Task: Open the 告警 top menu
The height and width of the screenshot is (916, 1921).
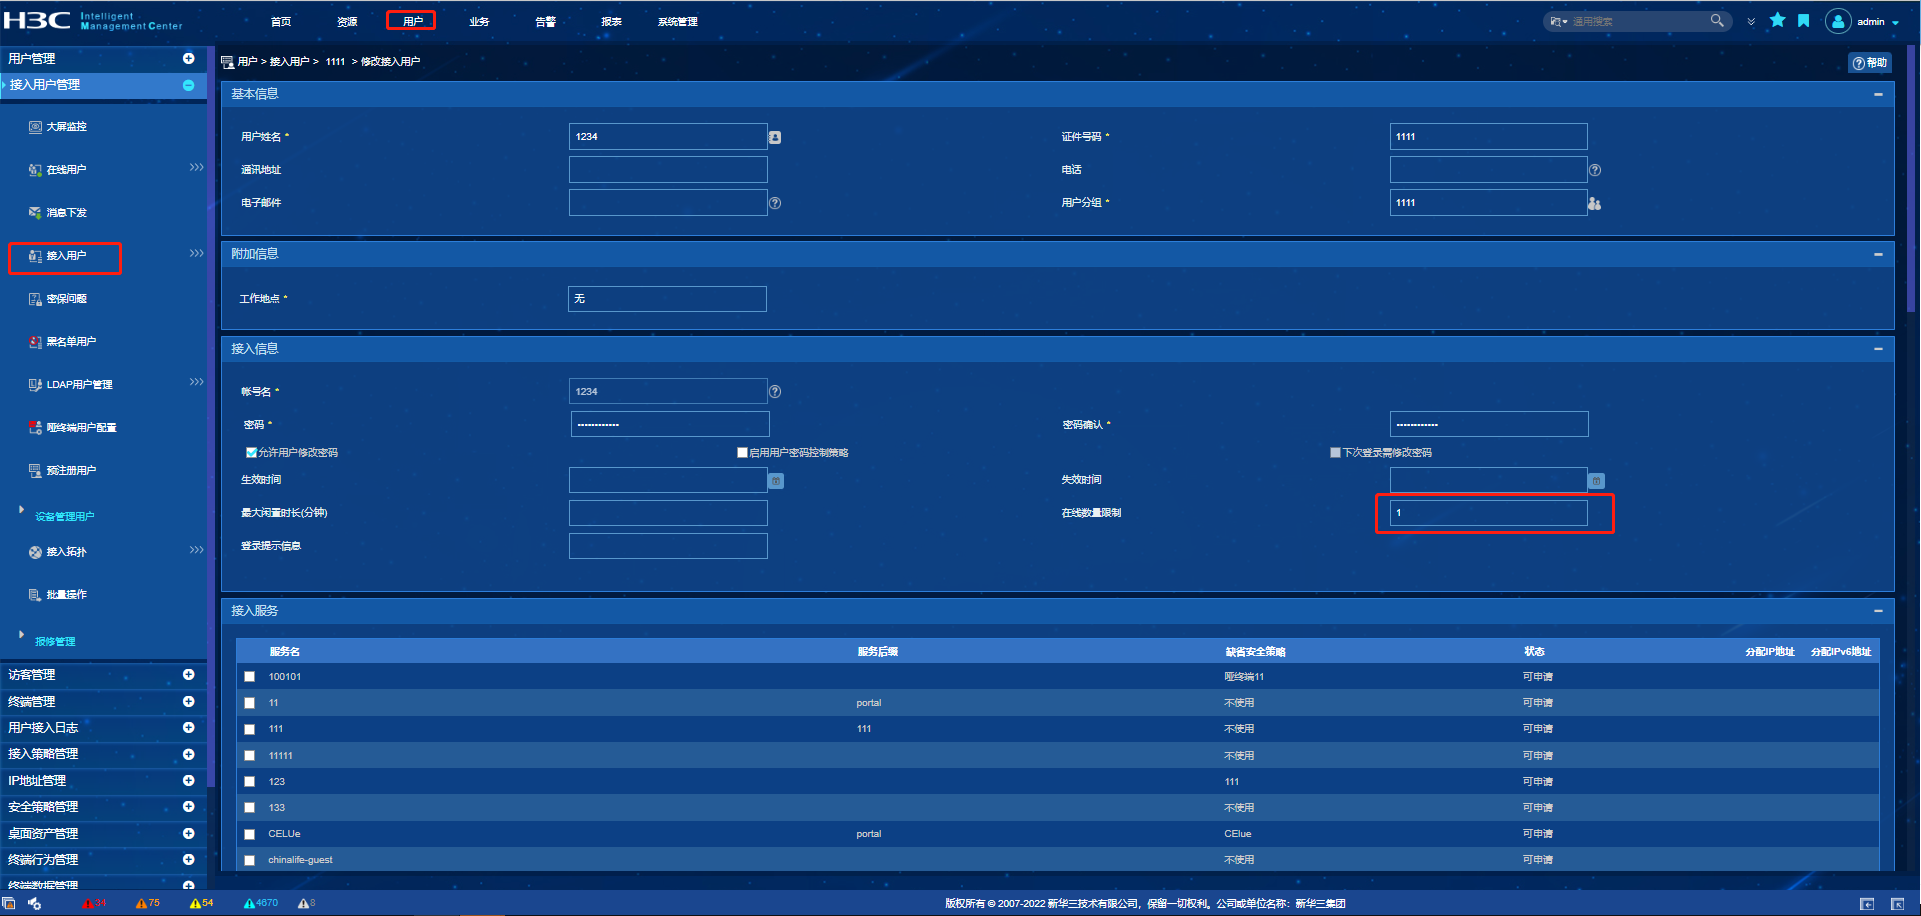Action: click(x=545, y=21)
